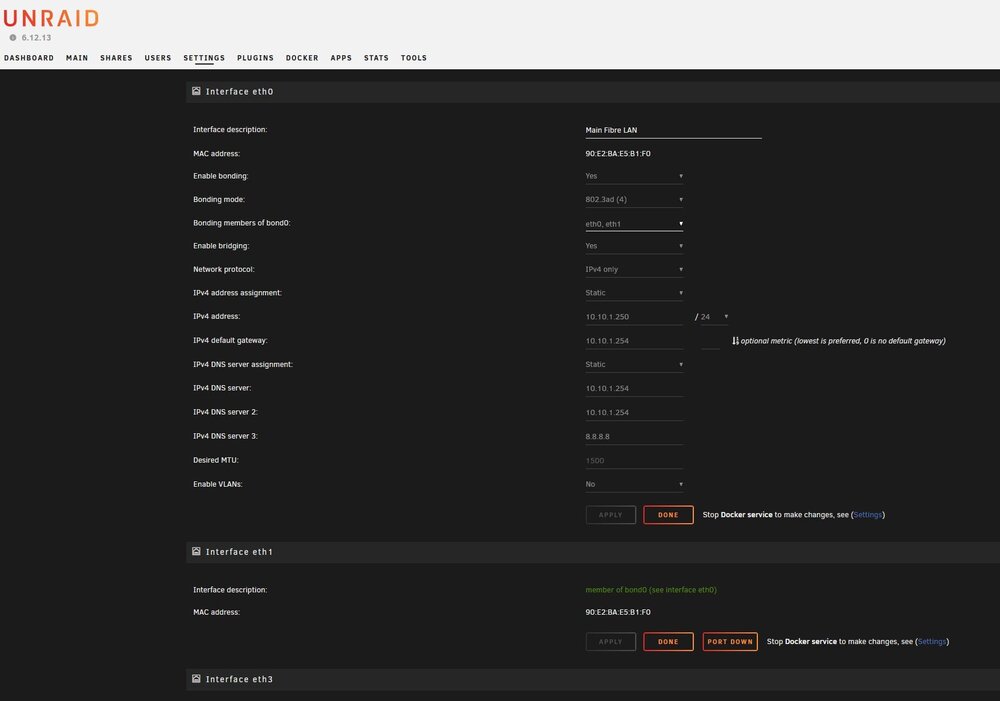The height and width of the screenshot is (701, 1000).
Task: Click the Port Down button for eth1
Action: (x=730, y=642)
